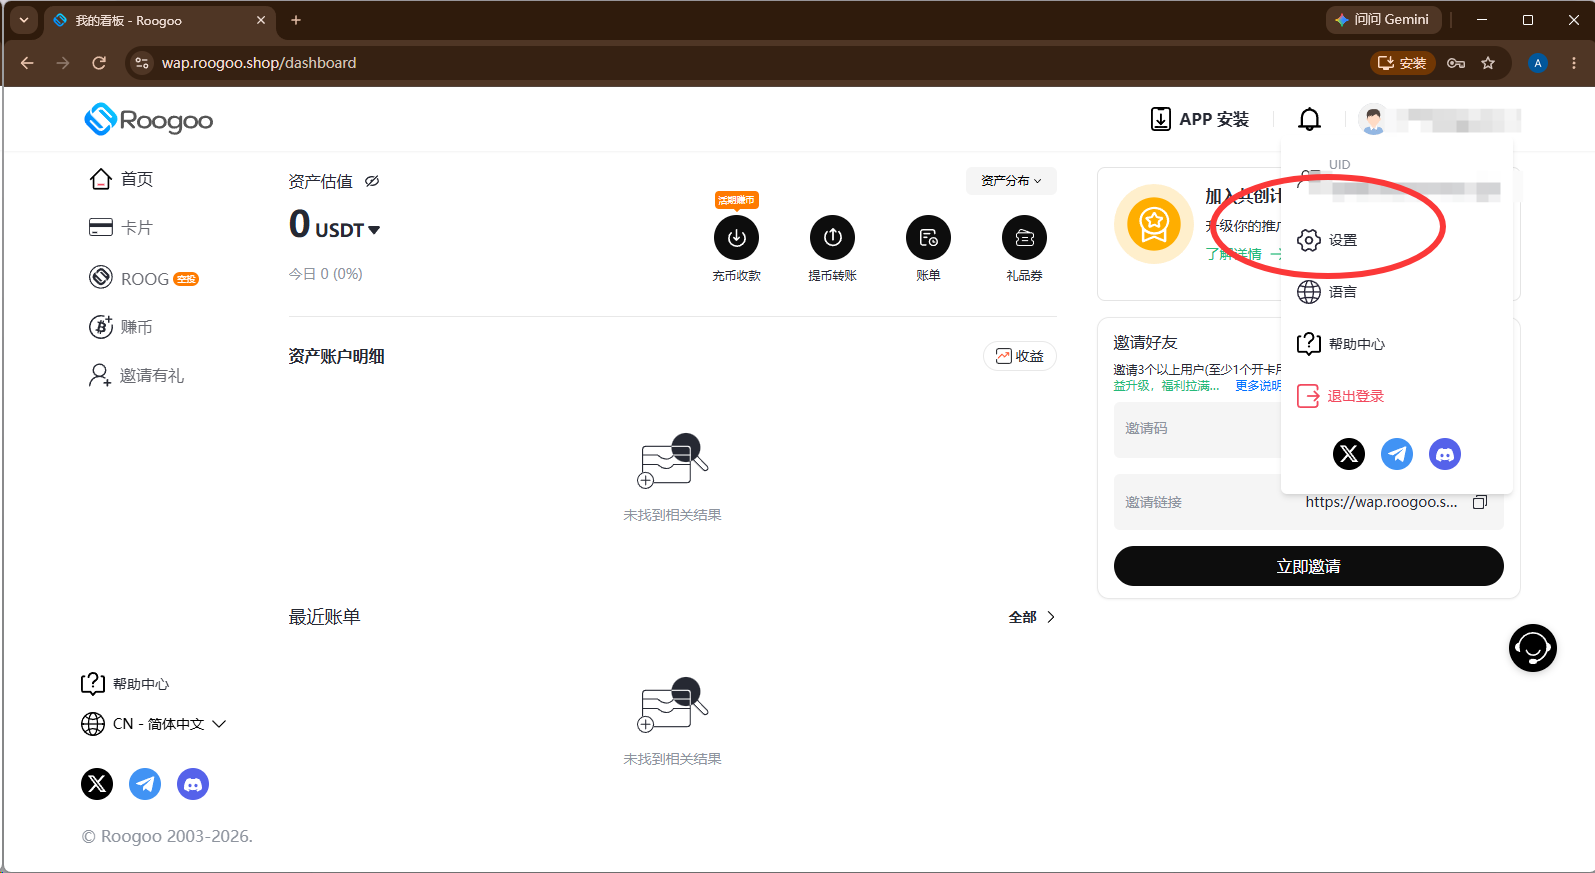Viewport: 1595px width, 873px height.
Task: Expand the 资产分布 dropdown
Action: tap(1011, 181)
